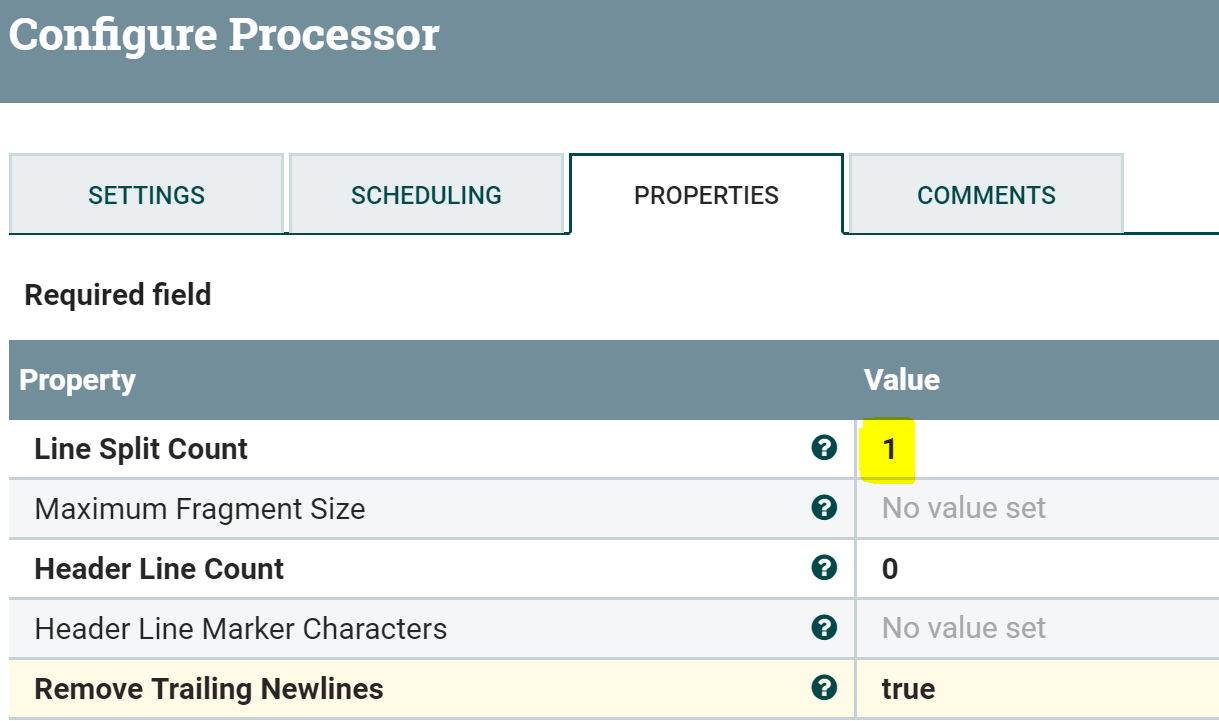This screenshot has width=1219, height=721.
Task: Open help for Header Line Marker Characters
Action: point(823,628)
